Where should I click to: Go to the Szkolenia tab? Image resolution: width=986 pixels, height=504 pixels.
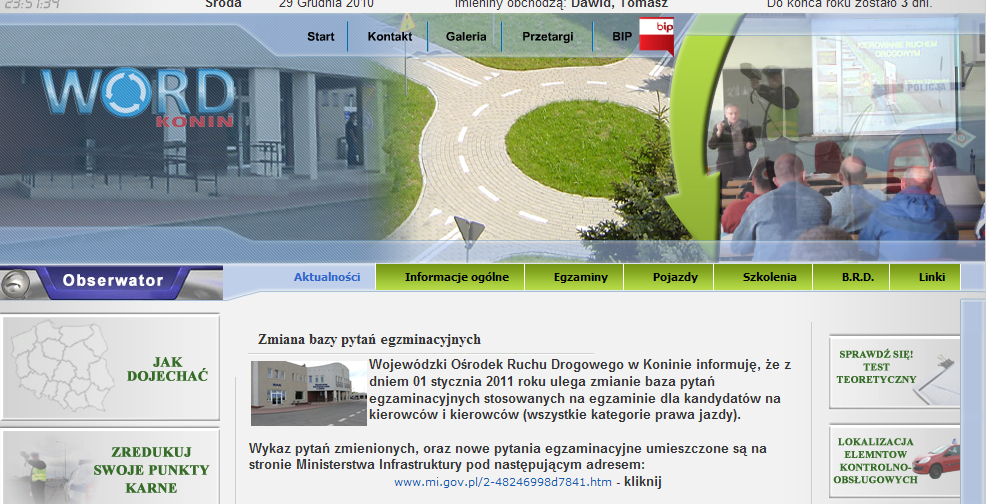pos(763,277)
